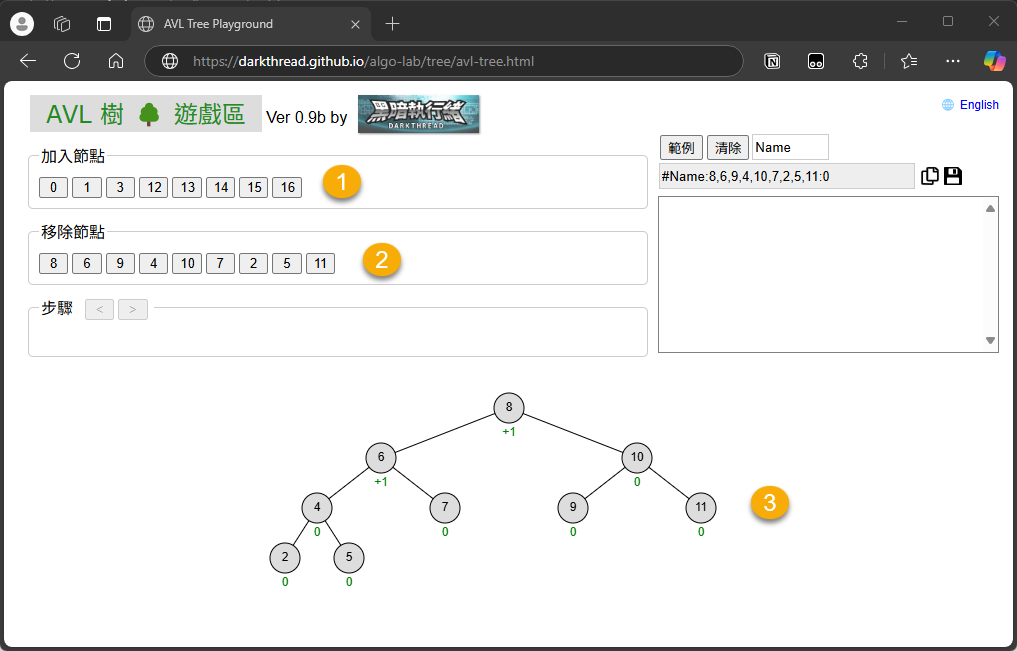Open browser extensions puzzle icon
1017x651 pixels.
click(x=860, y=61)
